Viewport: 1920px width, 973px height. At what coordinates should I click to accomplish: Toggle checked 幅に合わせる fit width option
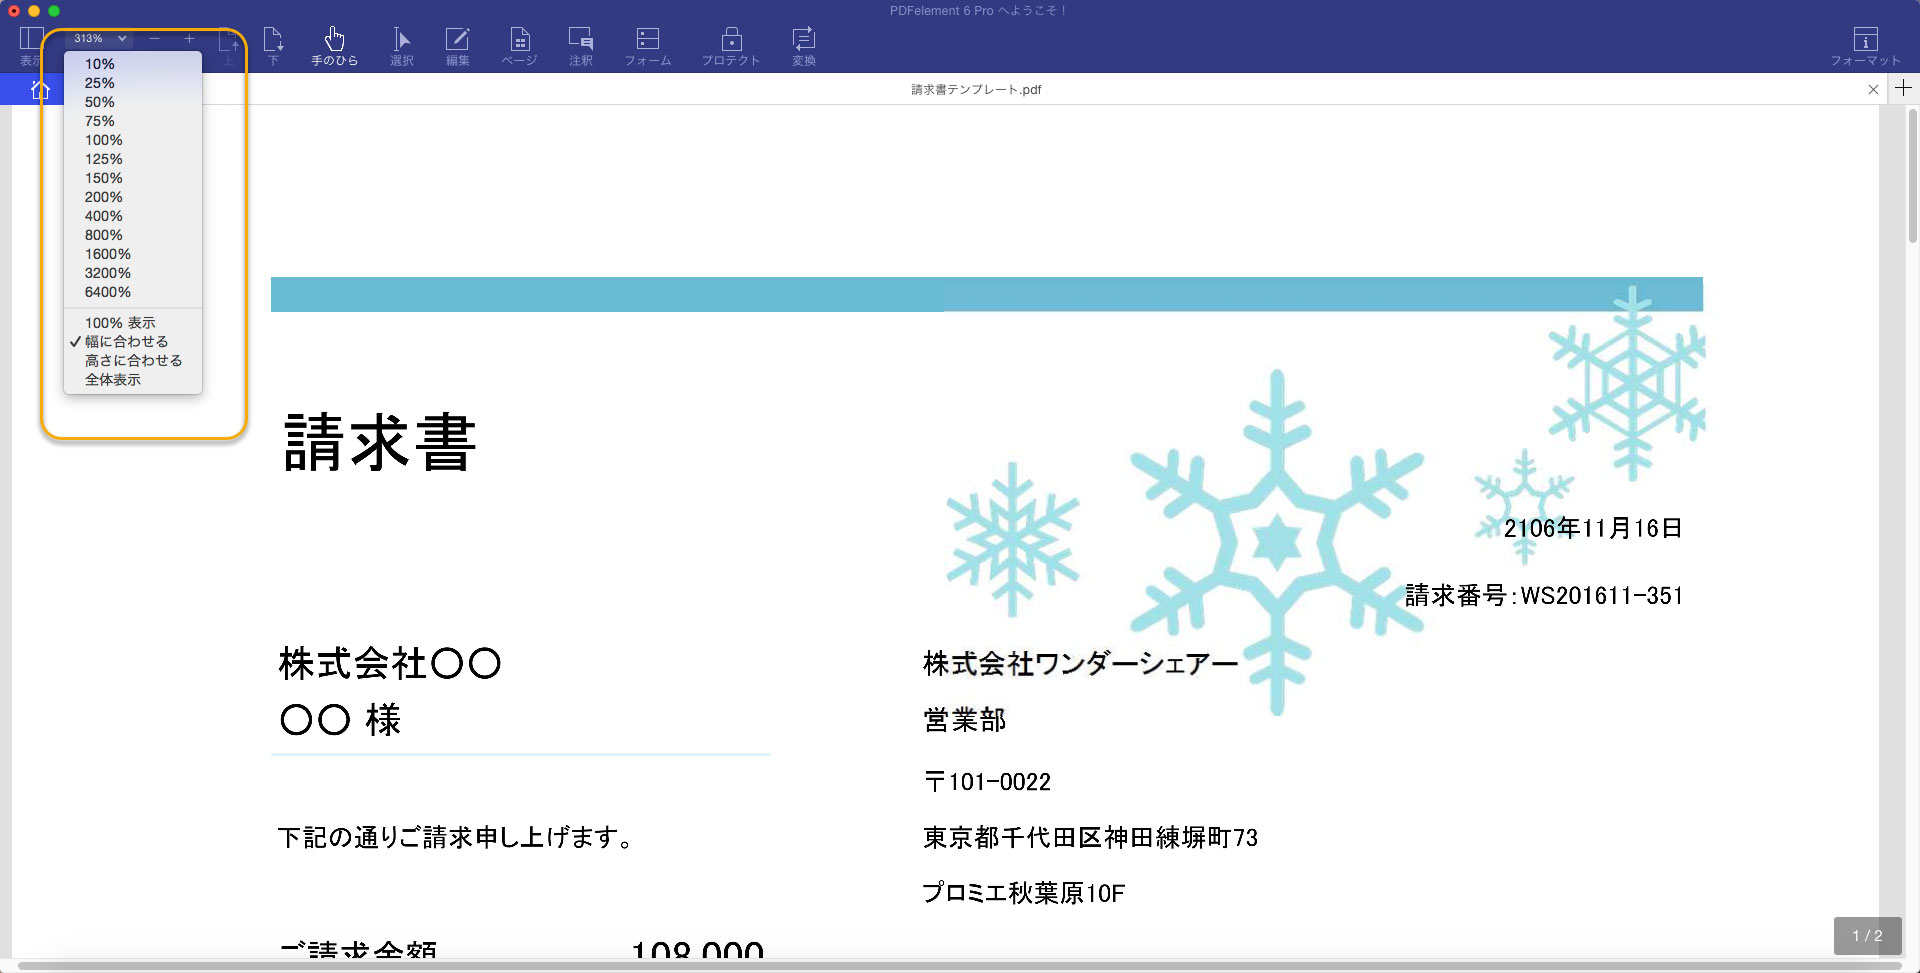point(133,342)
